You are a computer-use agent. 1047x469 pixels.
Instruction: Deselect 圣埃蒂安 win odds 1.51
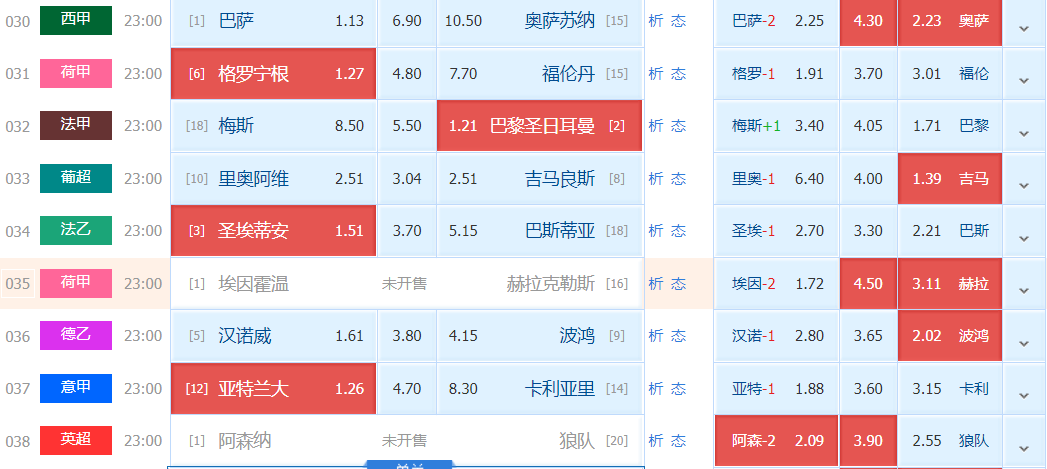[273, 230]
